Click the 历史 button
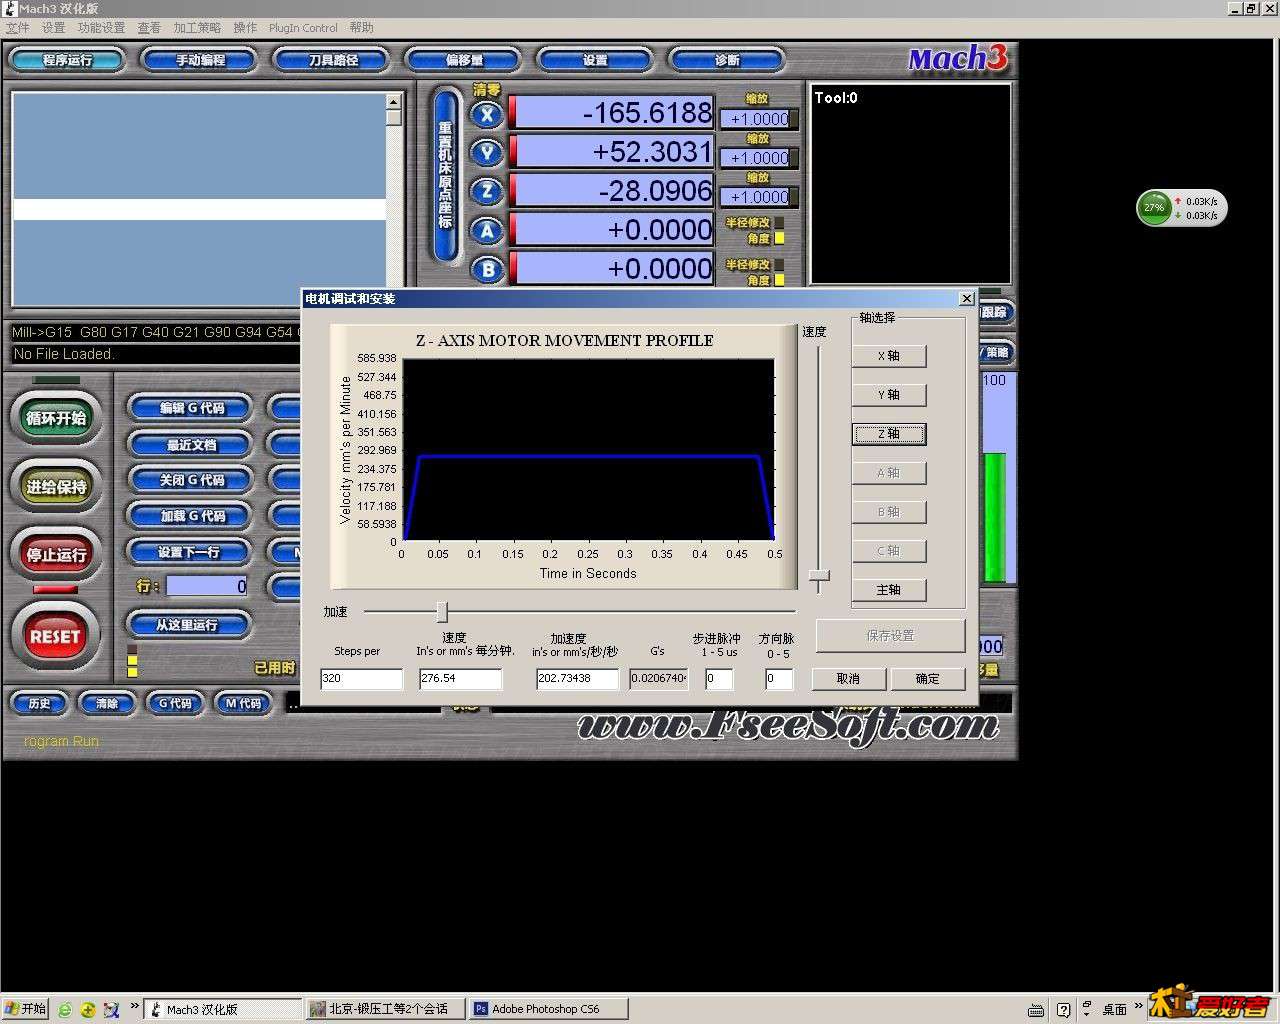The width and height of the screenshot is (1280, 1024). tap(39, 704)
